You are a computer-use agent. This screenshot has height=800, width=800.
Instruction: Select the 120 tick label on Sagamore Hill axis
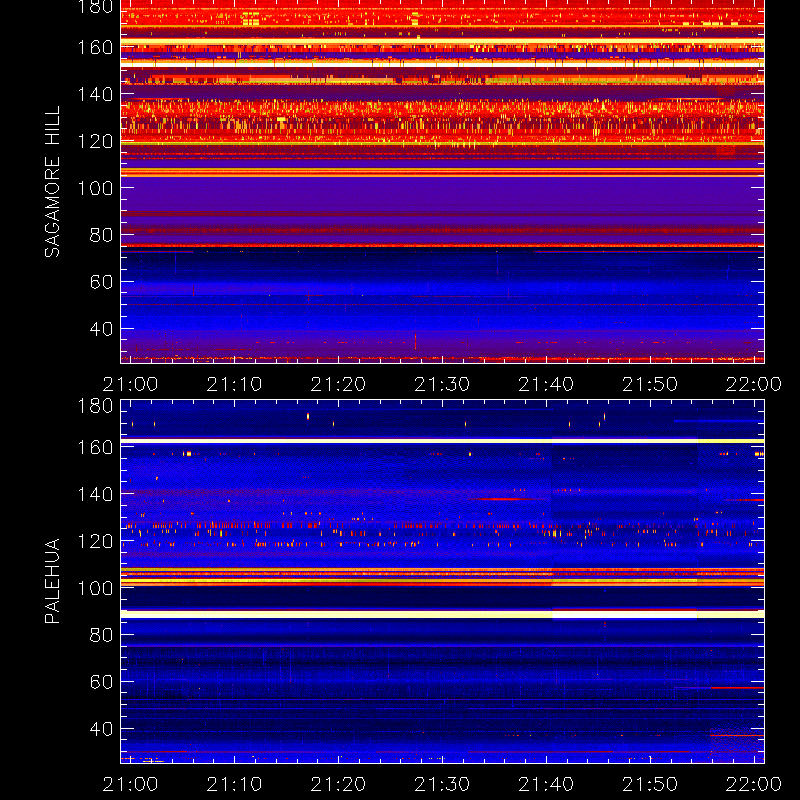[x=95, y=141]
